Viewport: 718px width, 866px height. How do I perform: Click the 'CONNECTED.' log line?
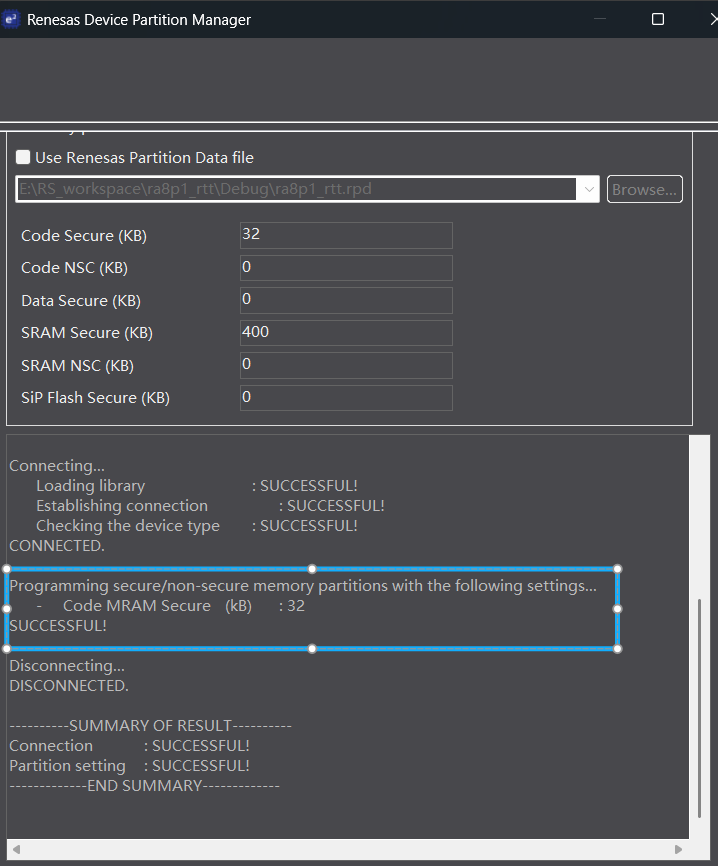point(57,546)
